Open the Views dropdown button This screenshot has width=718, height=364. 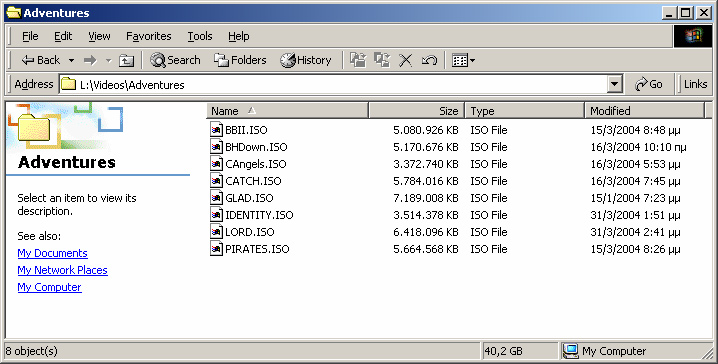click(463, 60)
